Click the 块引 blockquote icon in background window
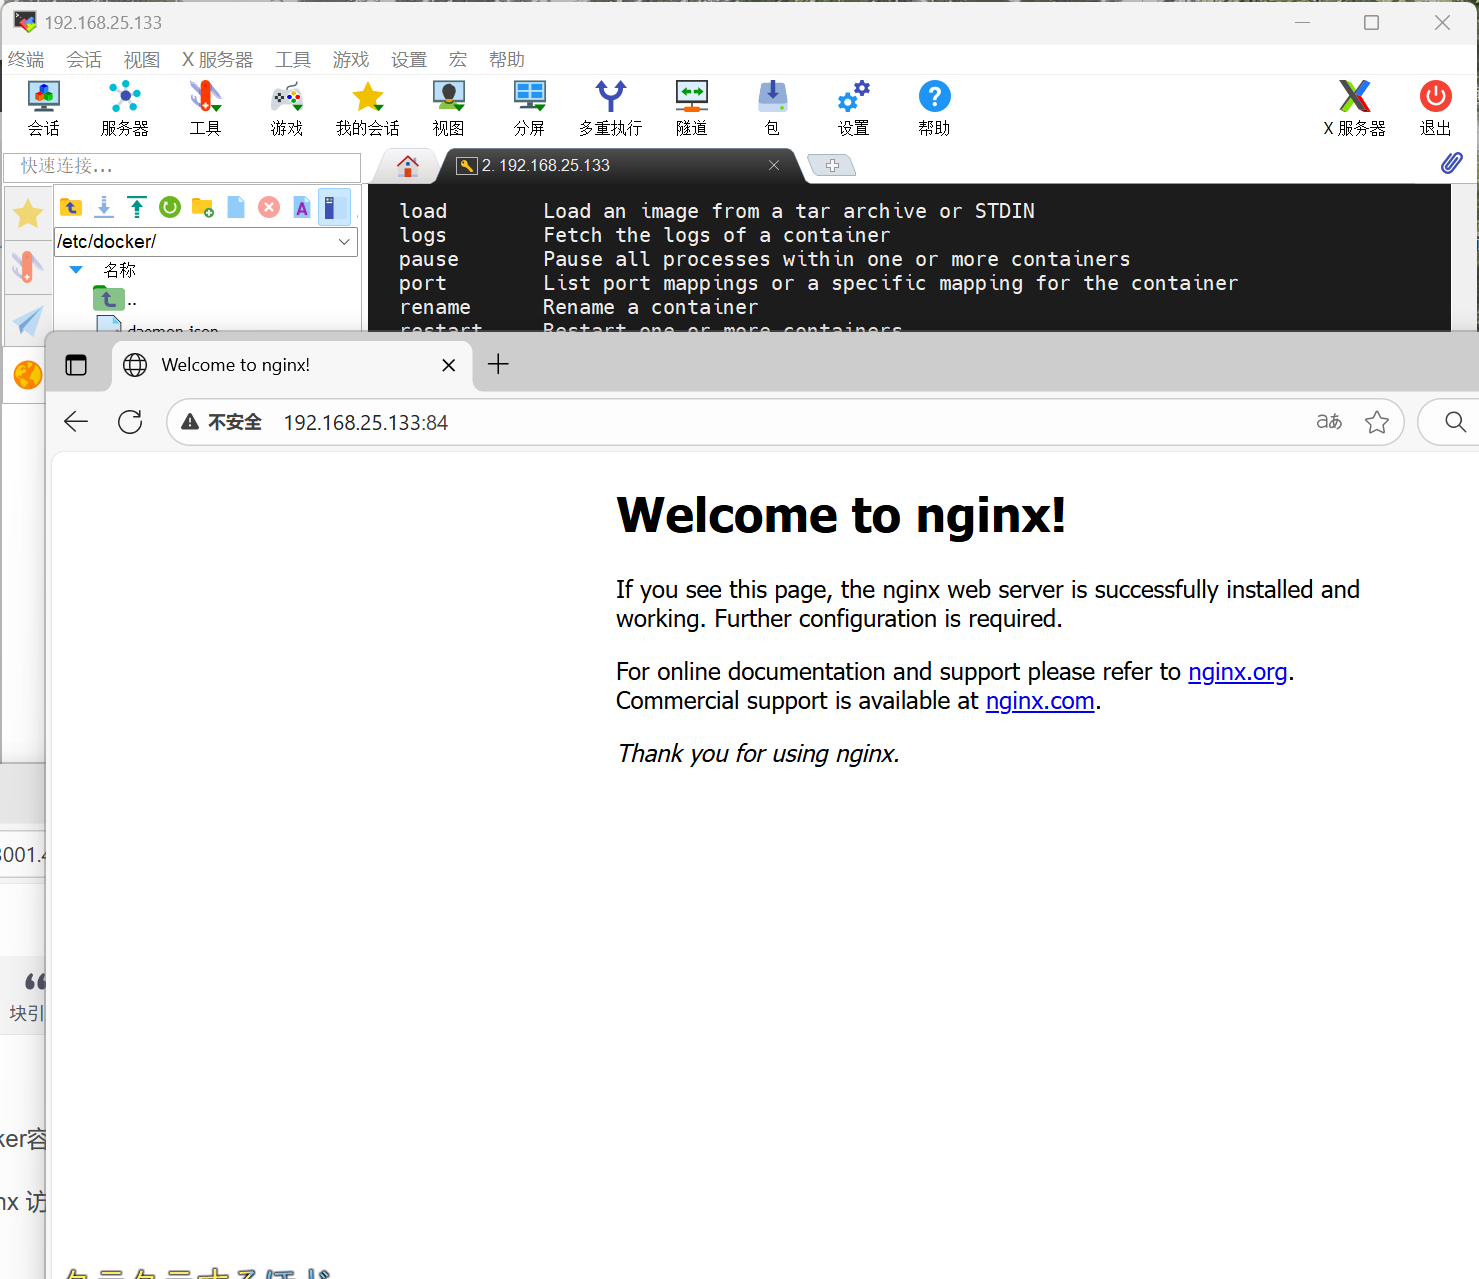Image resolution: width=1479 pixels, height=1279 pixels. (x=27, y=996)
